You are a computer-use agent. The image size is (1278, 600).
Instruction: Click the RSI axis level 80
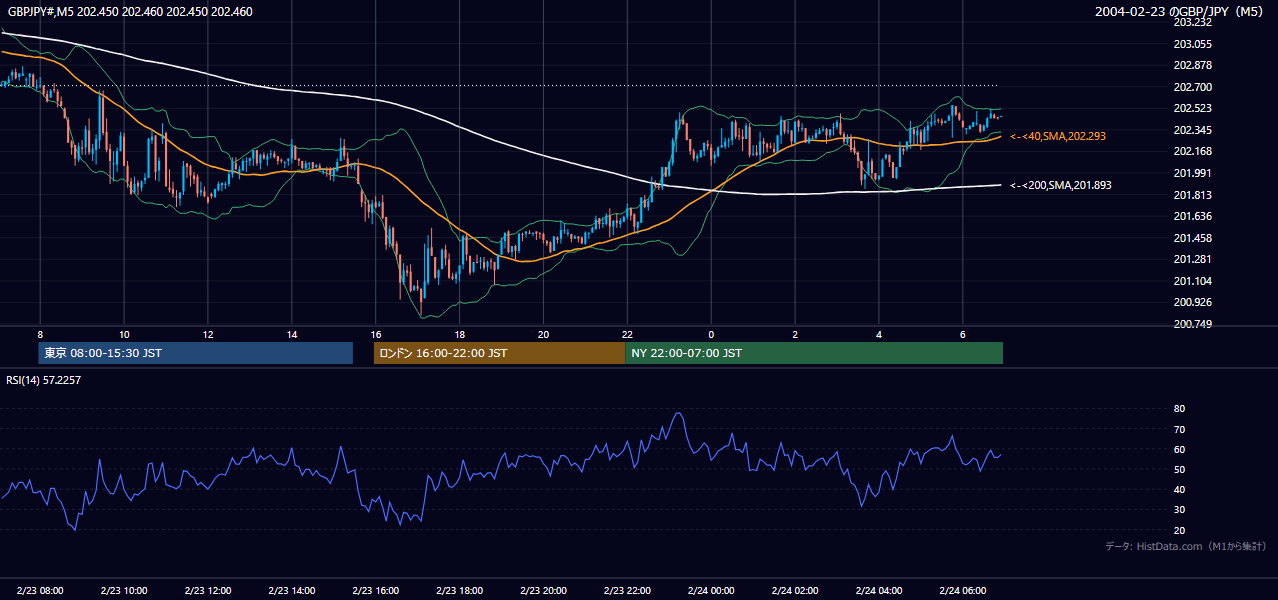1179,409
